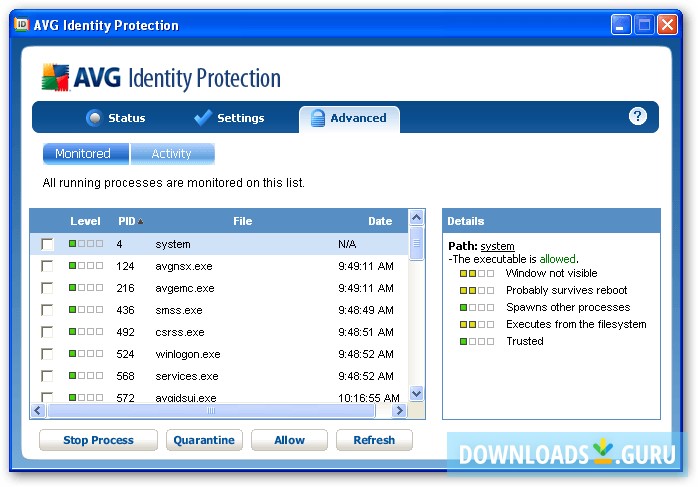The width and height of the screenshot is (698, 487).
Task: Select the avgemc.exe file name
Action: click(185, 288)
